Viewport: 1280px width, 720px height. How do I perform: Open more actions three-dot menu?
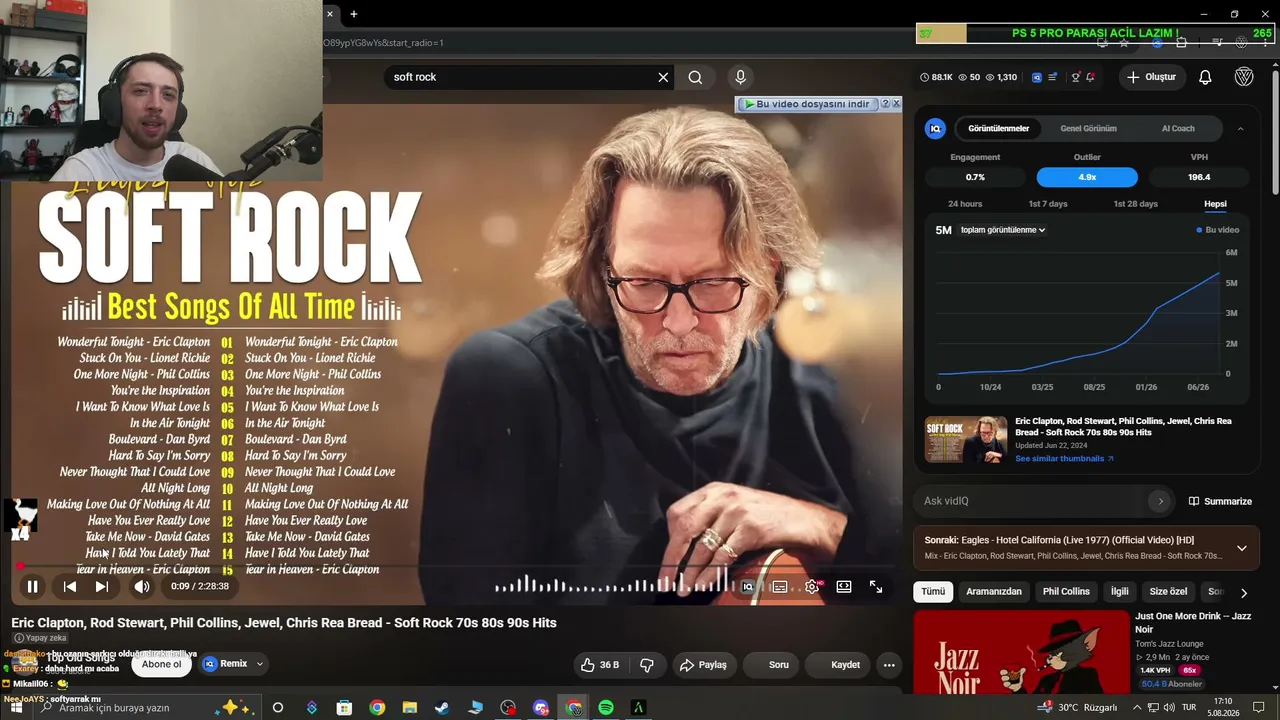pyautogui.click(x=888, y=665)
